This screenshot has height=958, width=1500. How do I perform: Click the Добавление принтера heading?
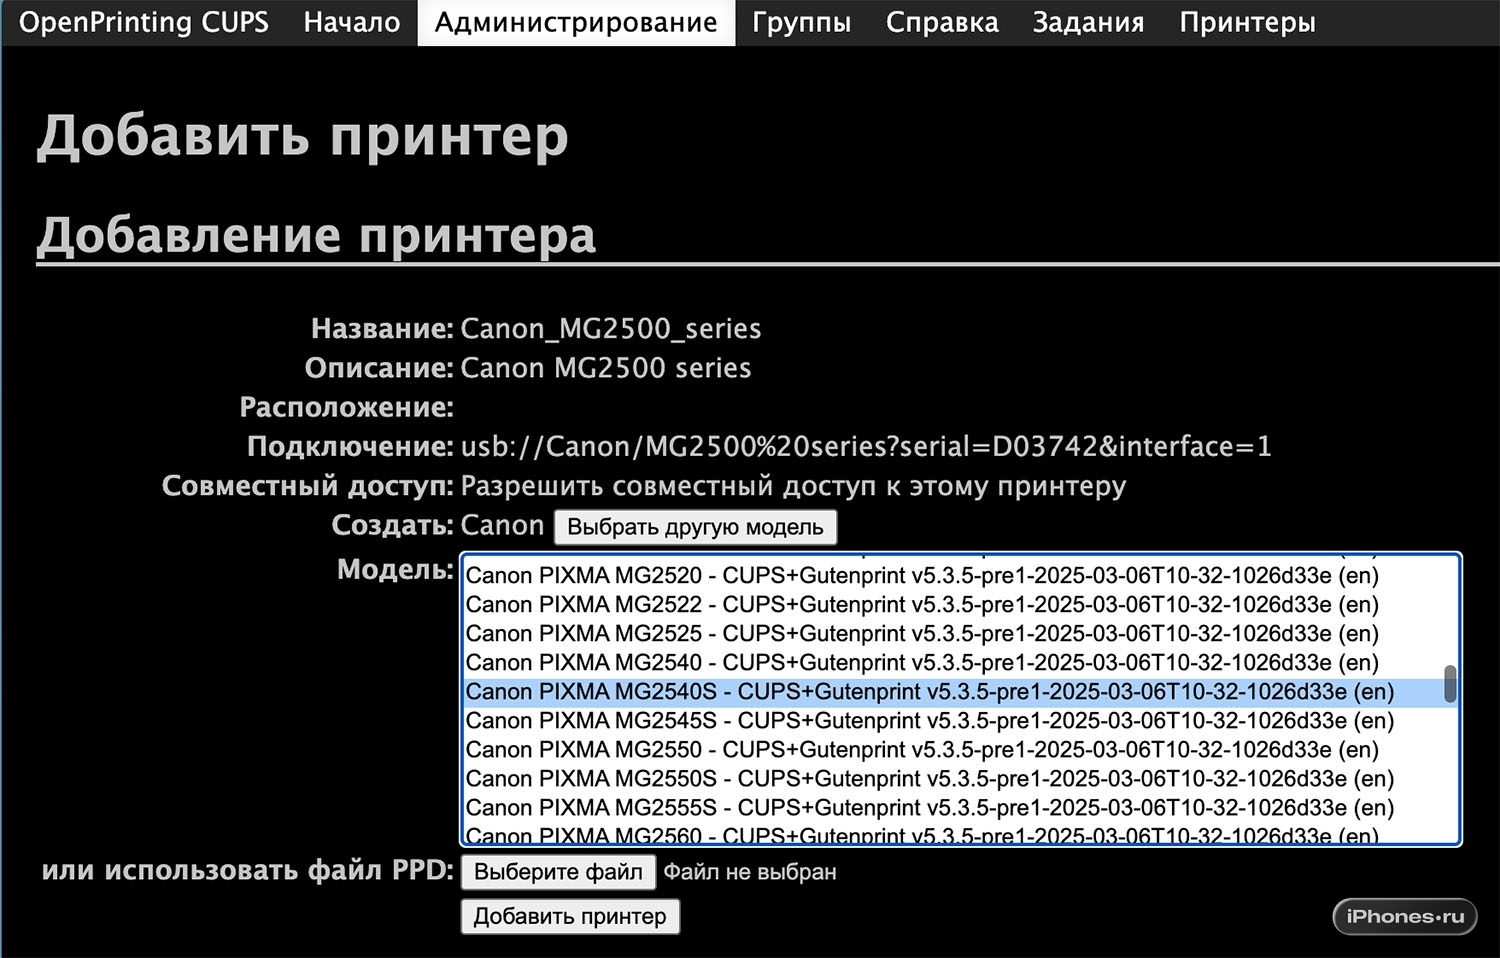point(316,236)
